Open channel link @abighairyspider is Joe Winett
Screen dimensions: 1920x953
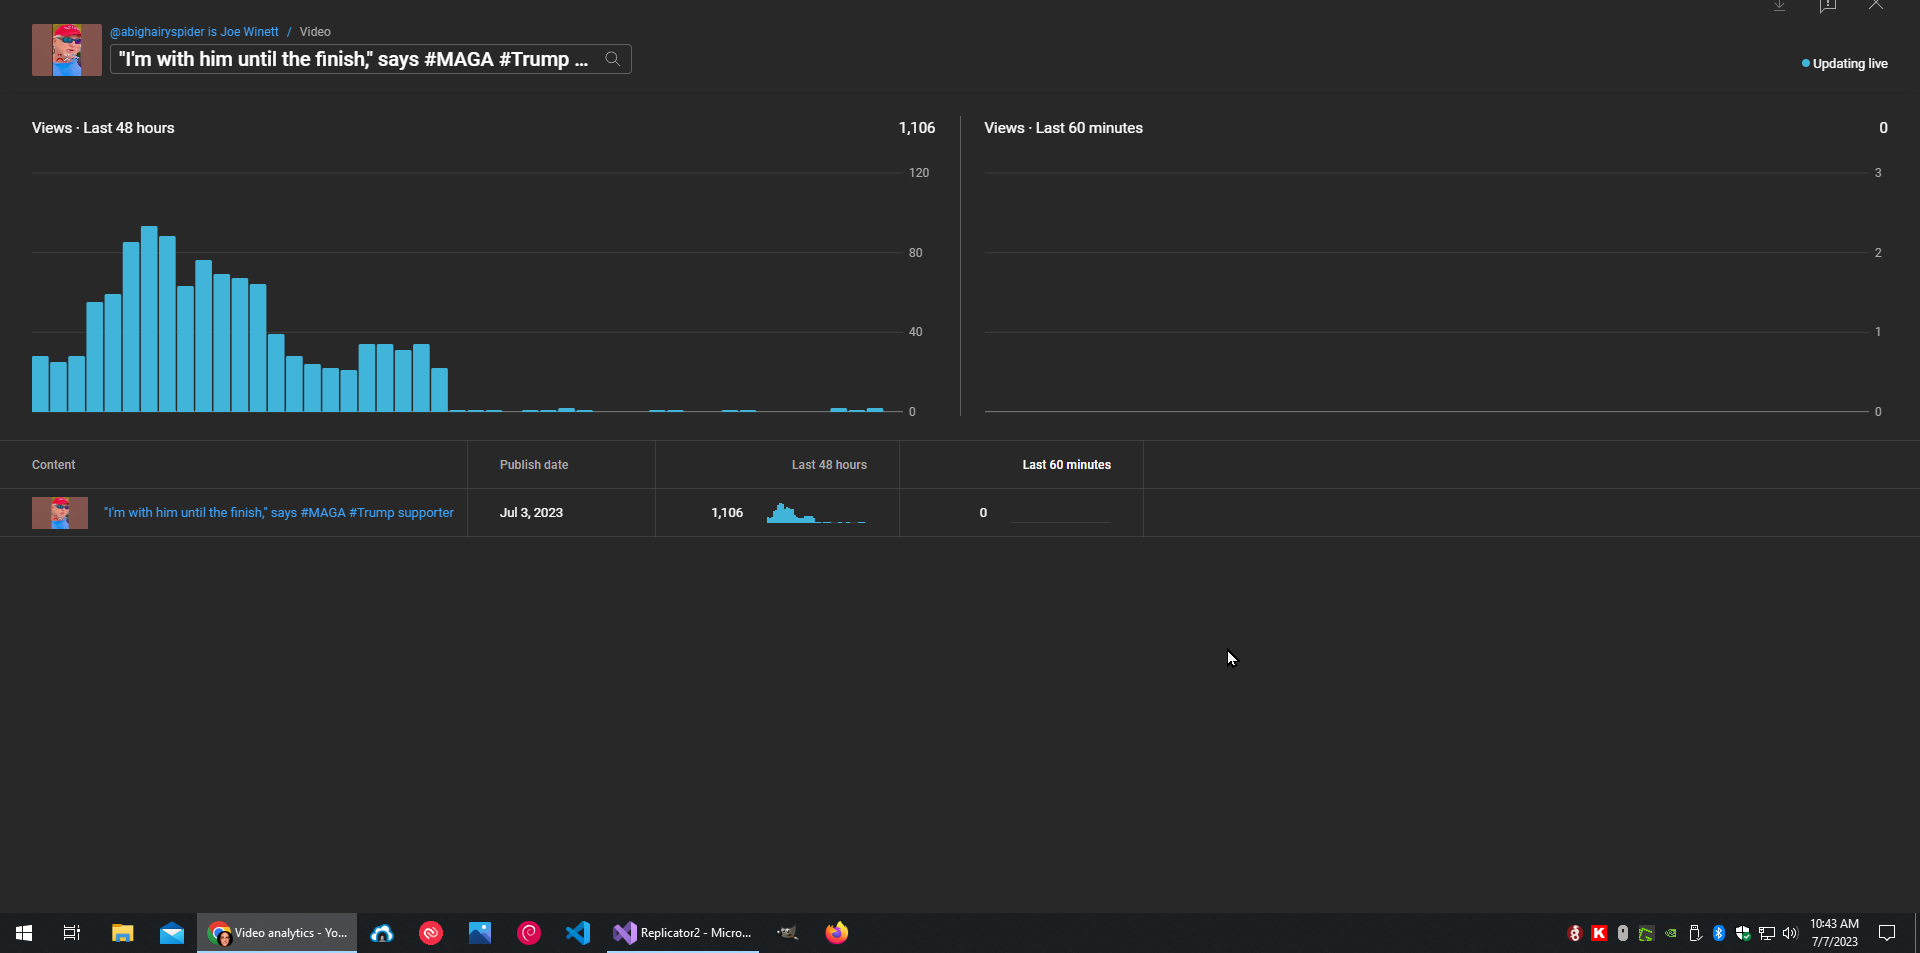[194, 32]
